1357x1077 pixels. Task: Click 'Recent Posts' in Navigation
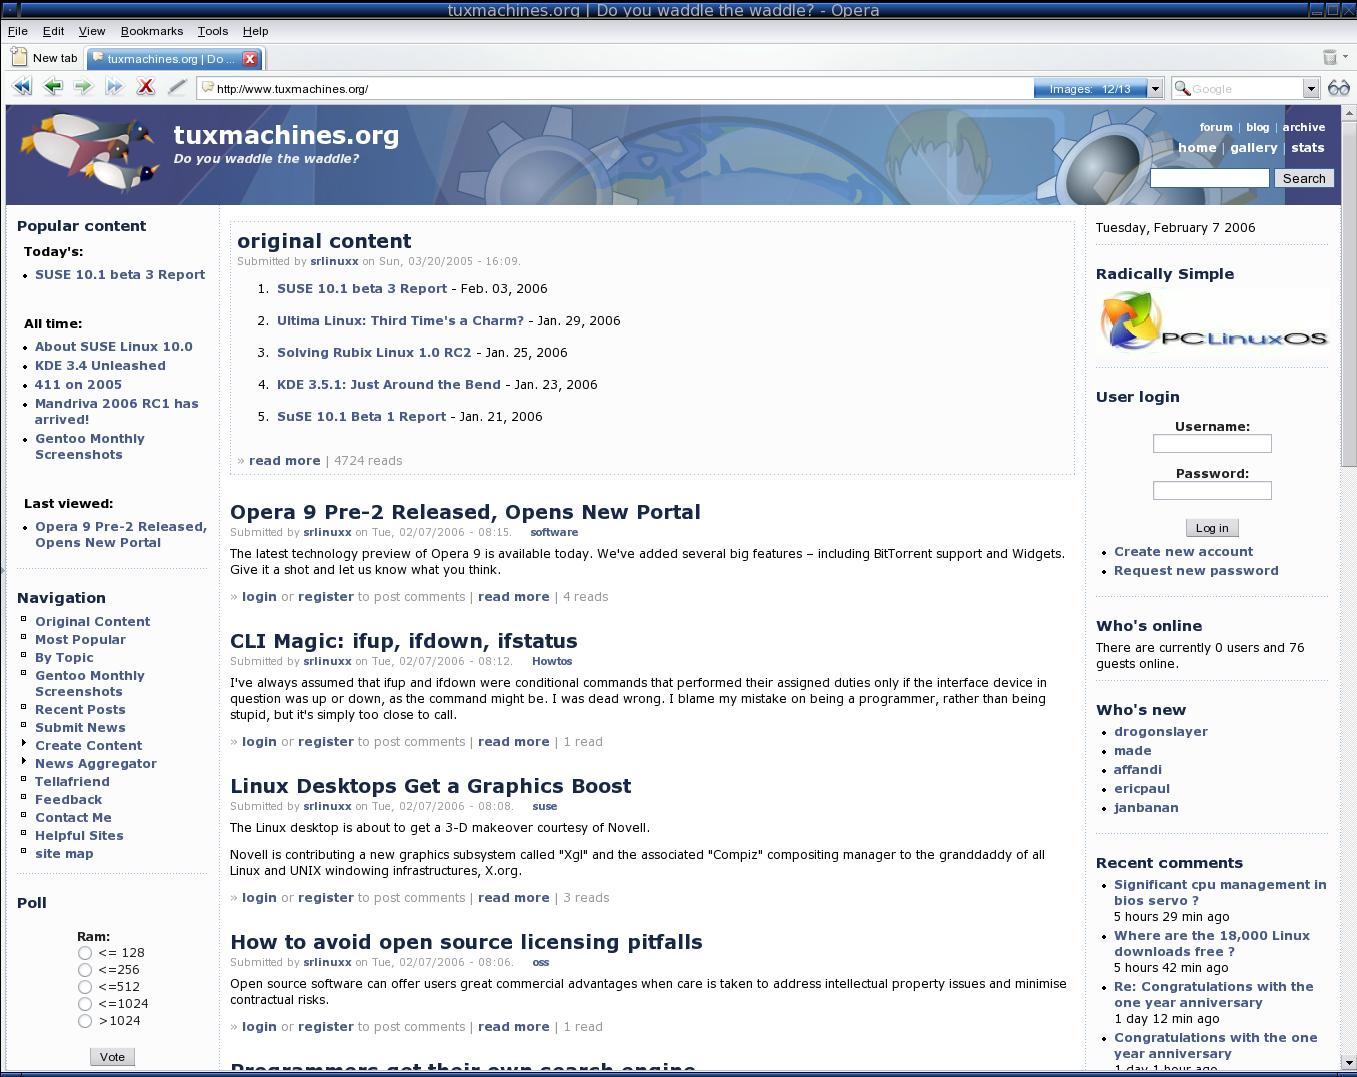[80, 710]
